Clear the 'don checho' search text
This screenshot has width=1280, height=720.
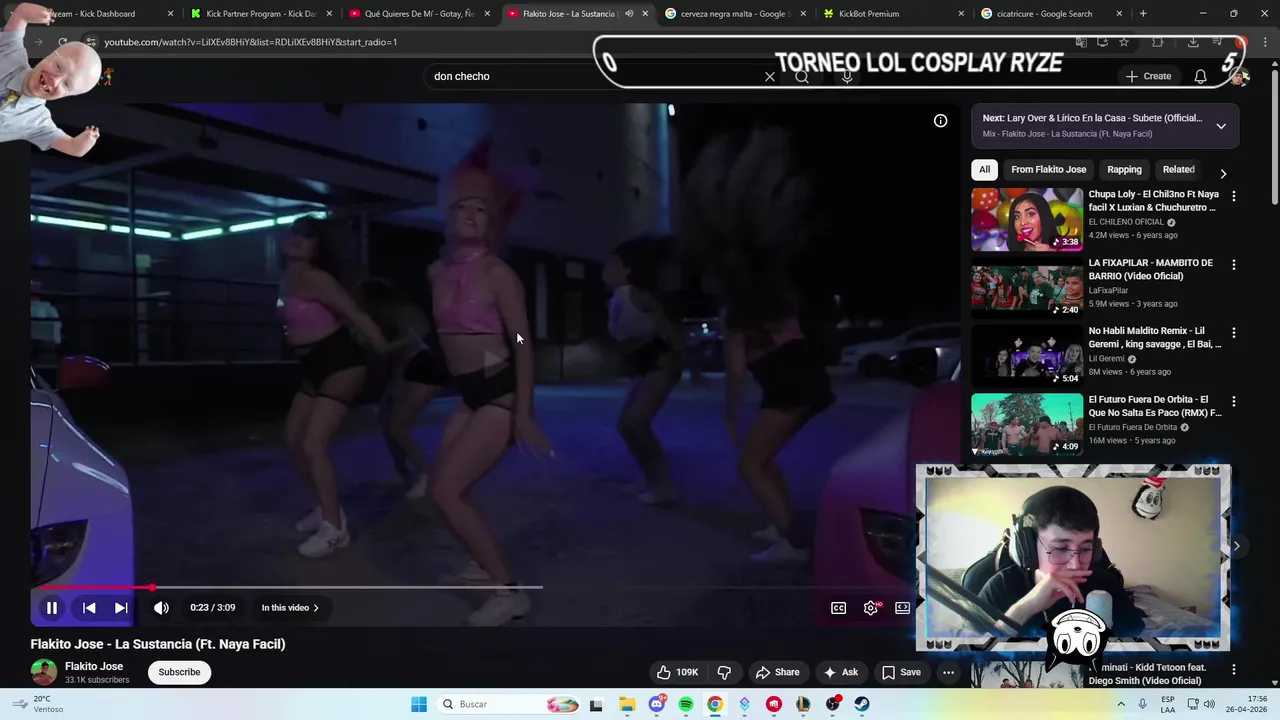[770, 76]
